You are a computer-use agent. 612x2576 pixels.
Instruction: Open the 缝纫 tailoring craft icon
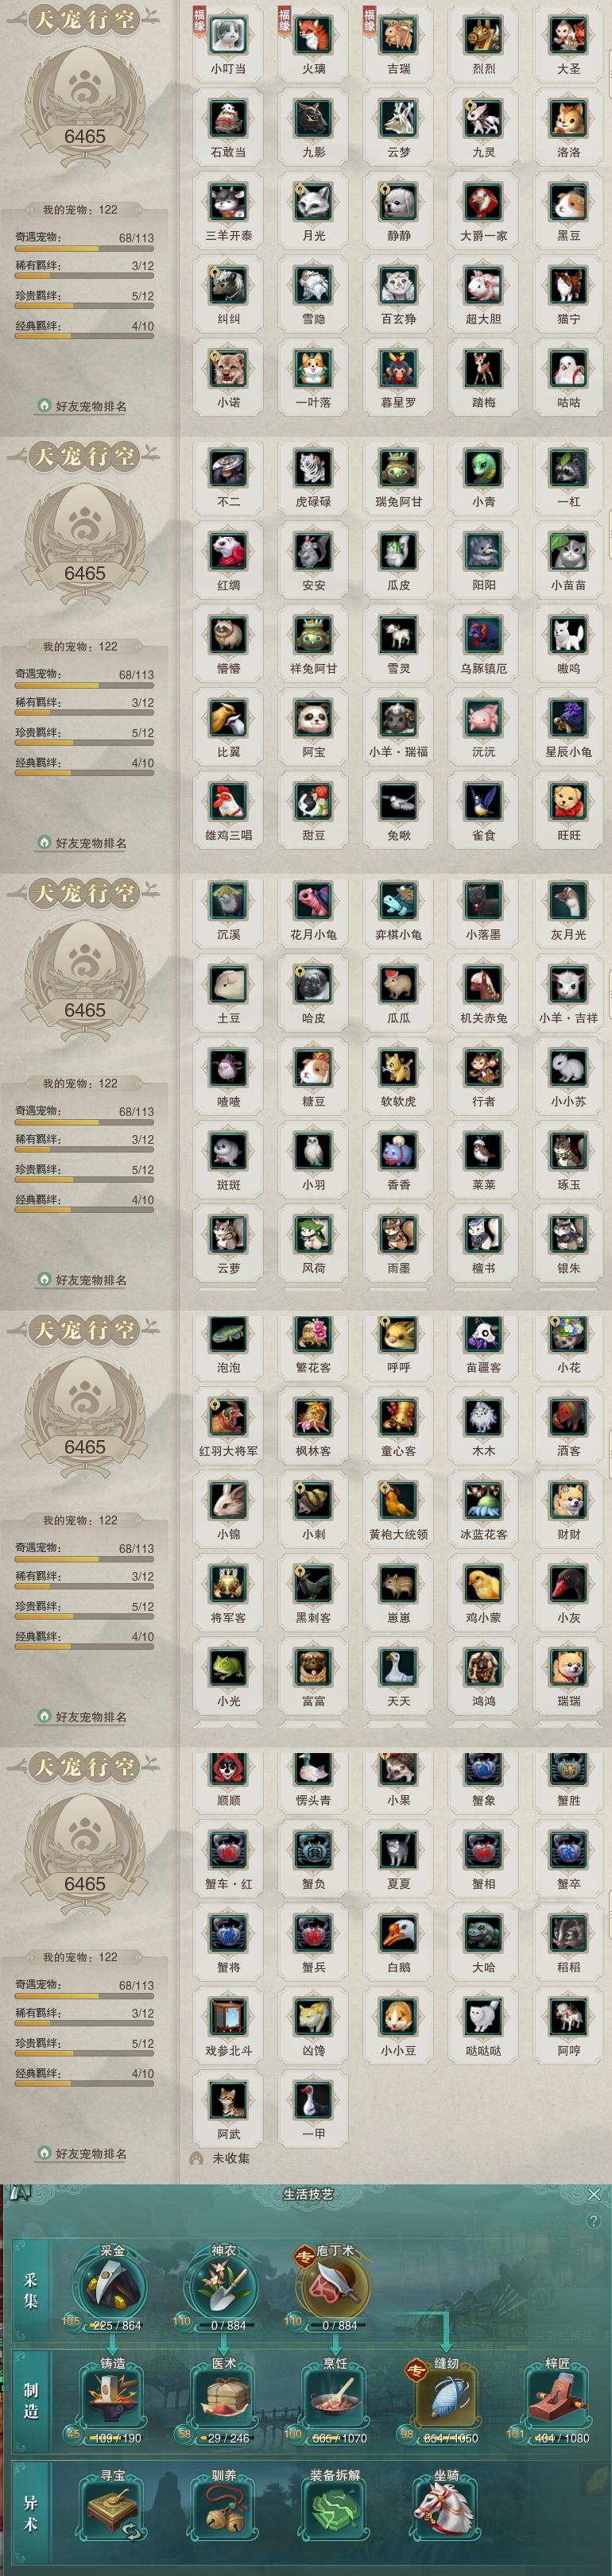(446, 2399)
